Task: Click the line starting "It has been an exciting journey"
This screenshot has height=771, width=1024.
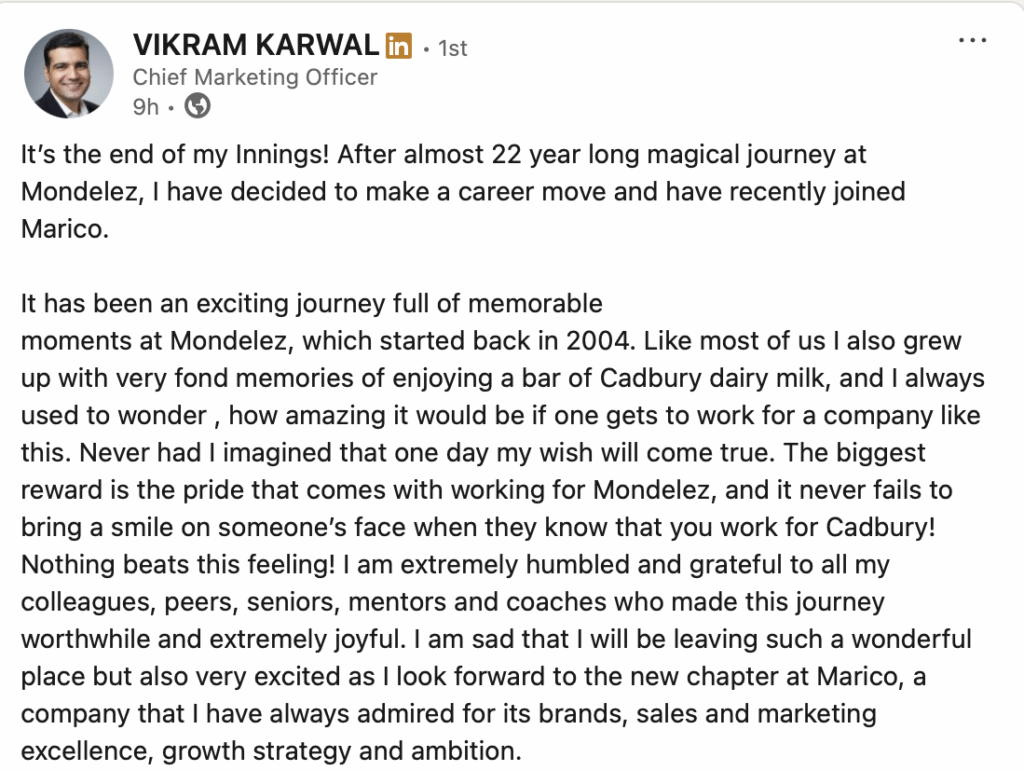Action: pyautogui.click(x=311, y=303)
